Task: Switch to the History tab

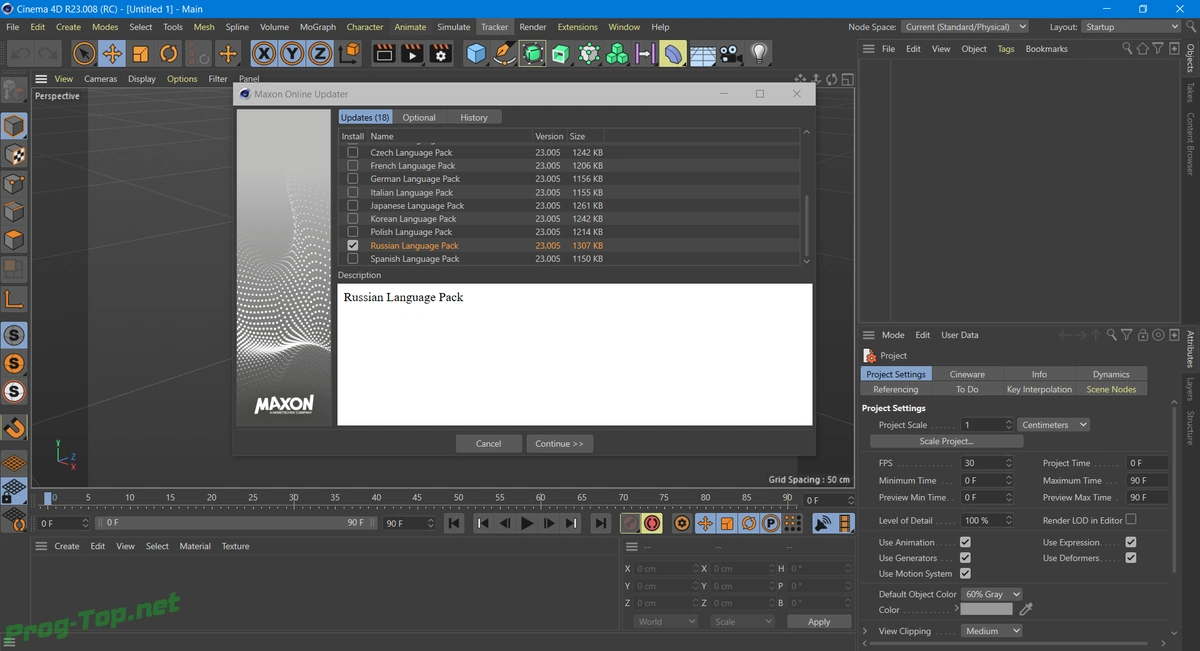Action: point(474,117)
